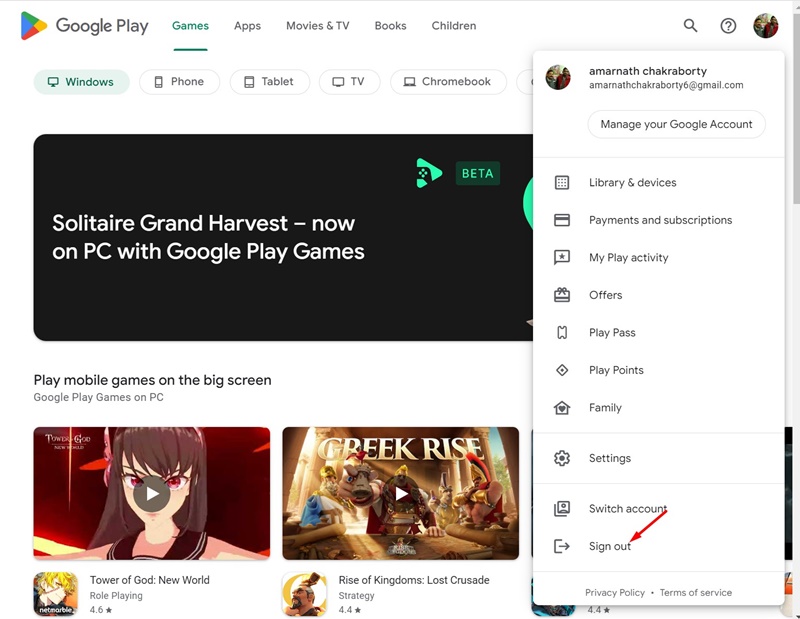Click the profile avatar in top bar
The width and height of the screenshot is (800, 619).
(x=766, y=26)
